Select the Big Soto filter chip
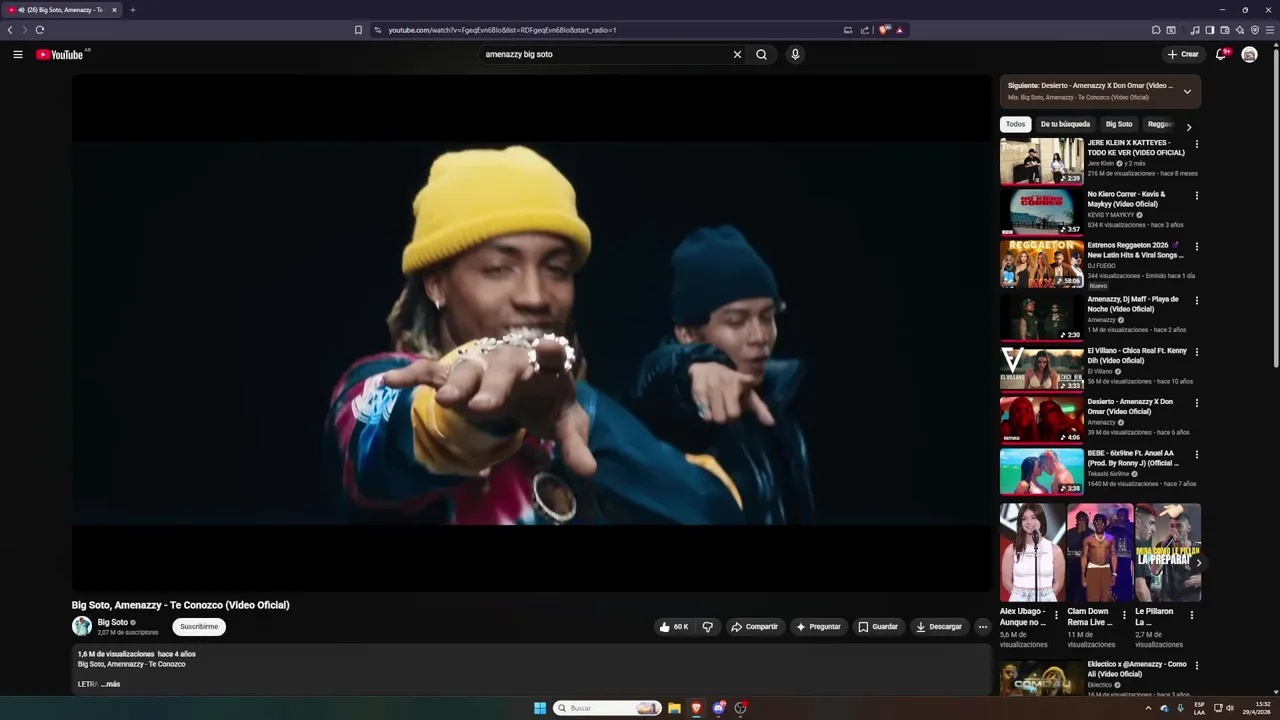The width and height of the screenshot is (1280, 720). (x=1119, y=124)
